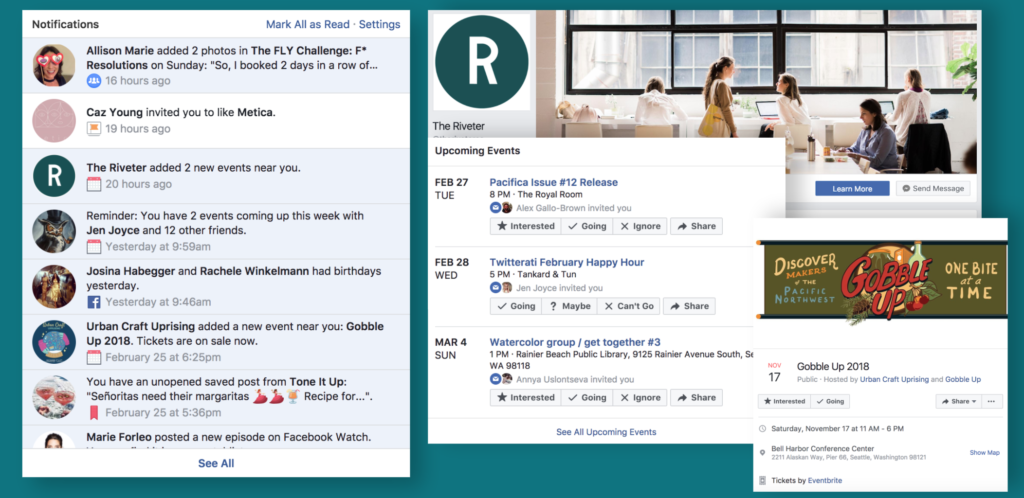Image resolution: width=1024 pixels, height=498 pixels.
Task: Click See All at bottom of Notifications
Action: click(216, 463)
